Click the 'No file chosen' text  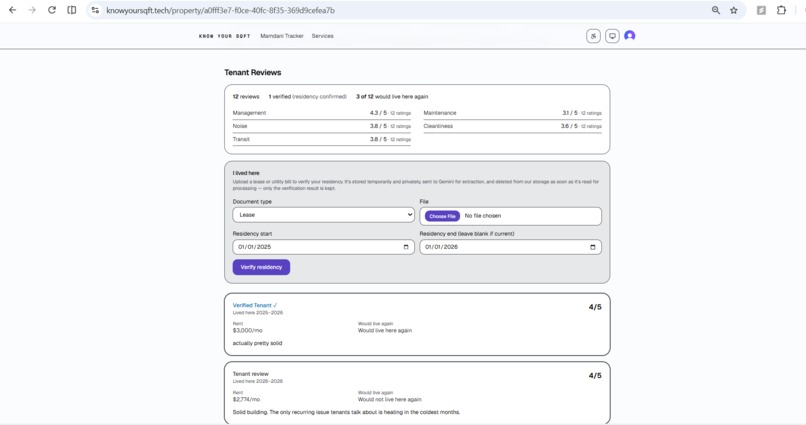(x=483, y=216)
